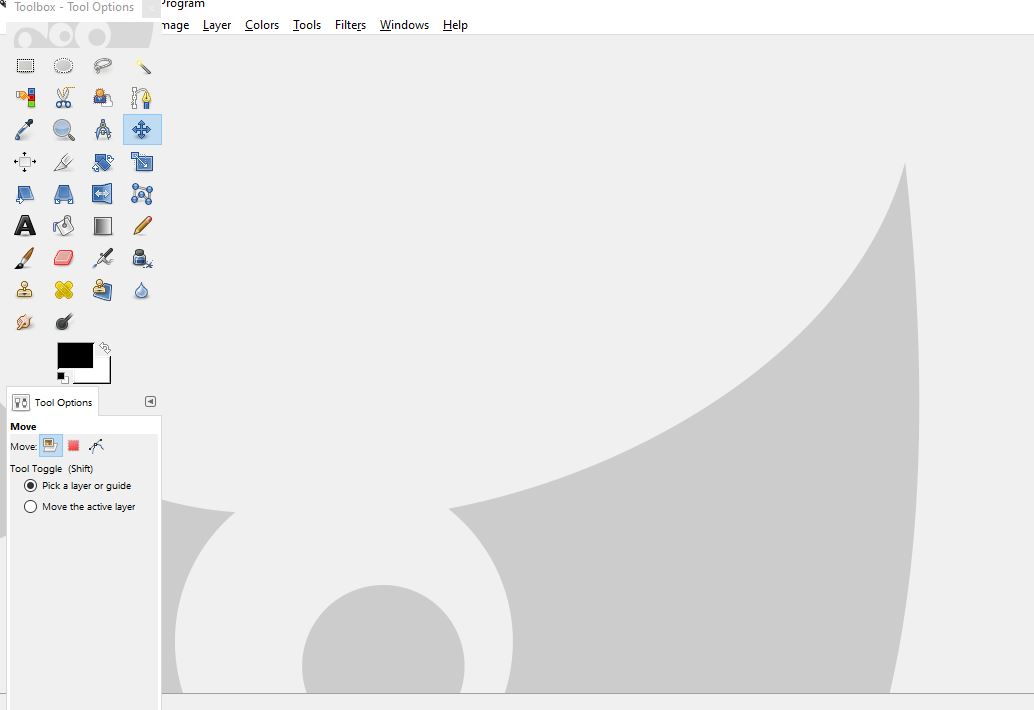Set Move mode to selection red square
The width and height of the screenshot is (1034, 710).
tap(73, 446)
